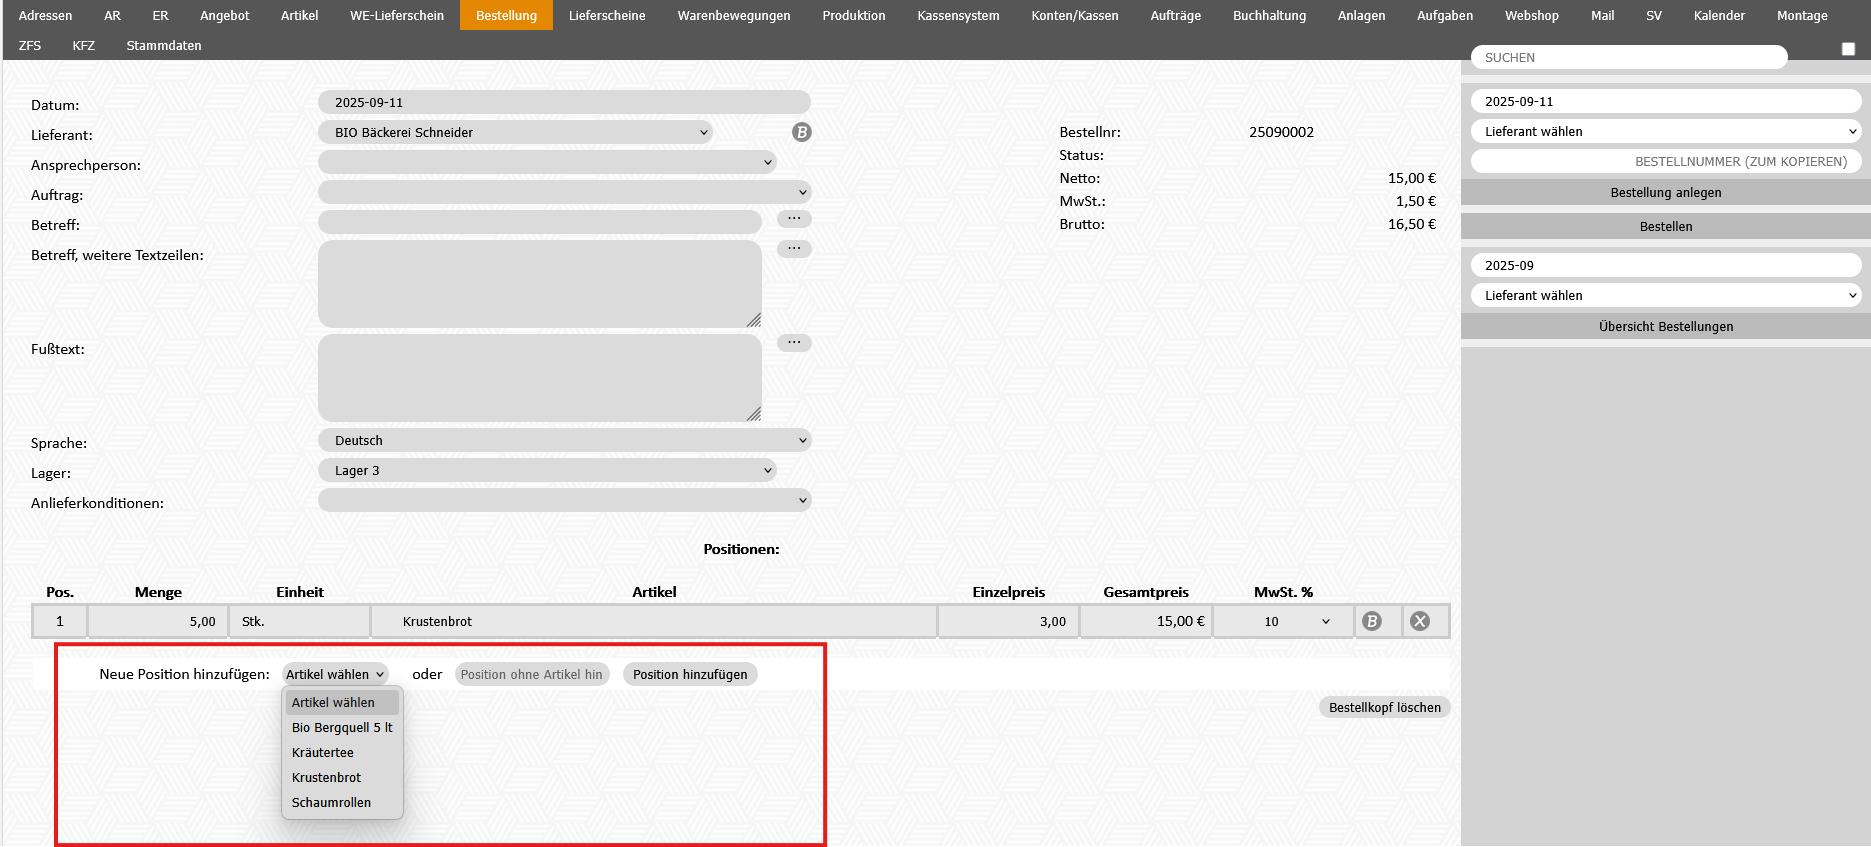1871x847 pixels.
Task: Click ellipsis button for Betreff weitere Textzeilen
Action: [794, 248]
